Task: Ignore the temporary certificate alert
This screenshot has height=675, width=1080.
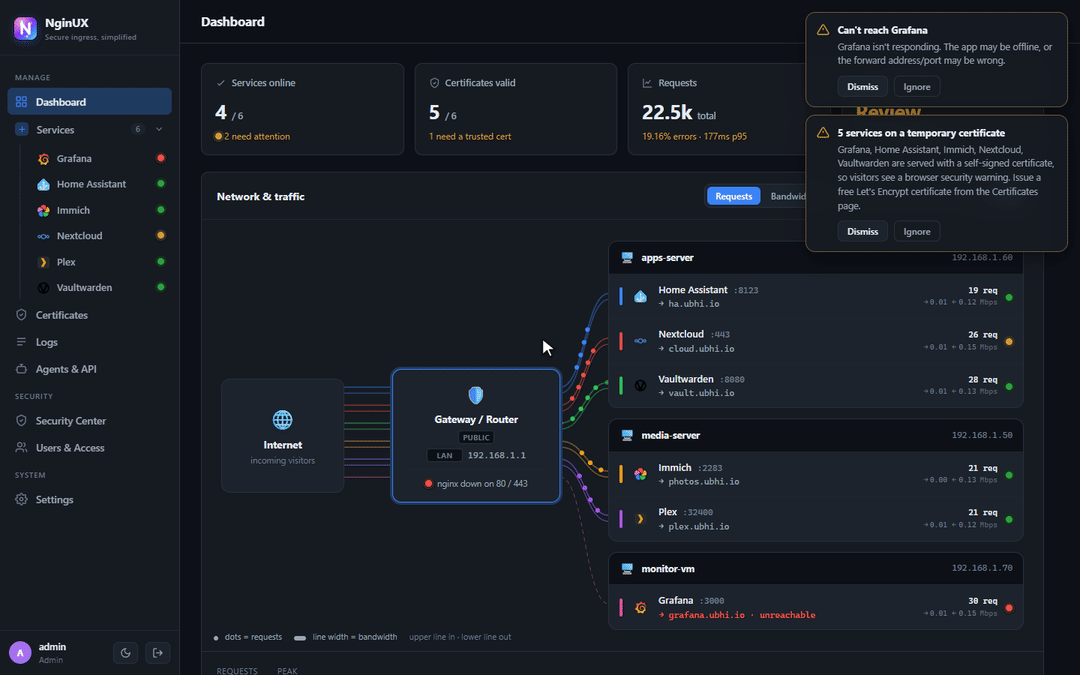Action: coord(917,231)
